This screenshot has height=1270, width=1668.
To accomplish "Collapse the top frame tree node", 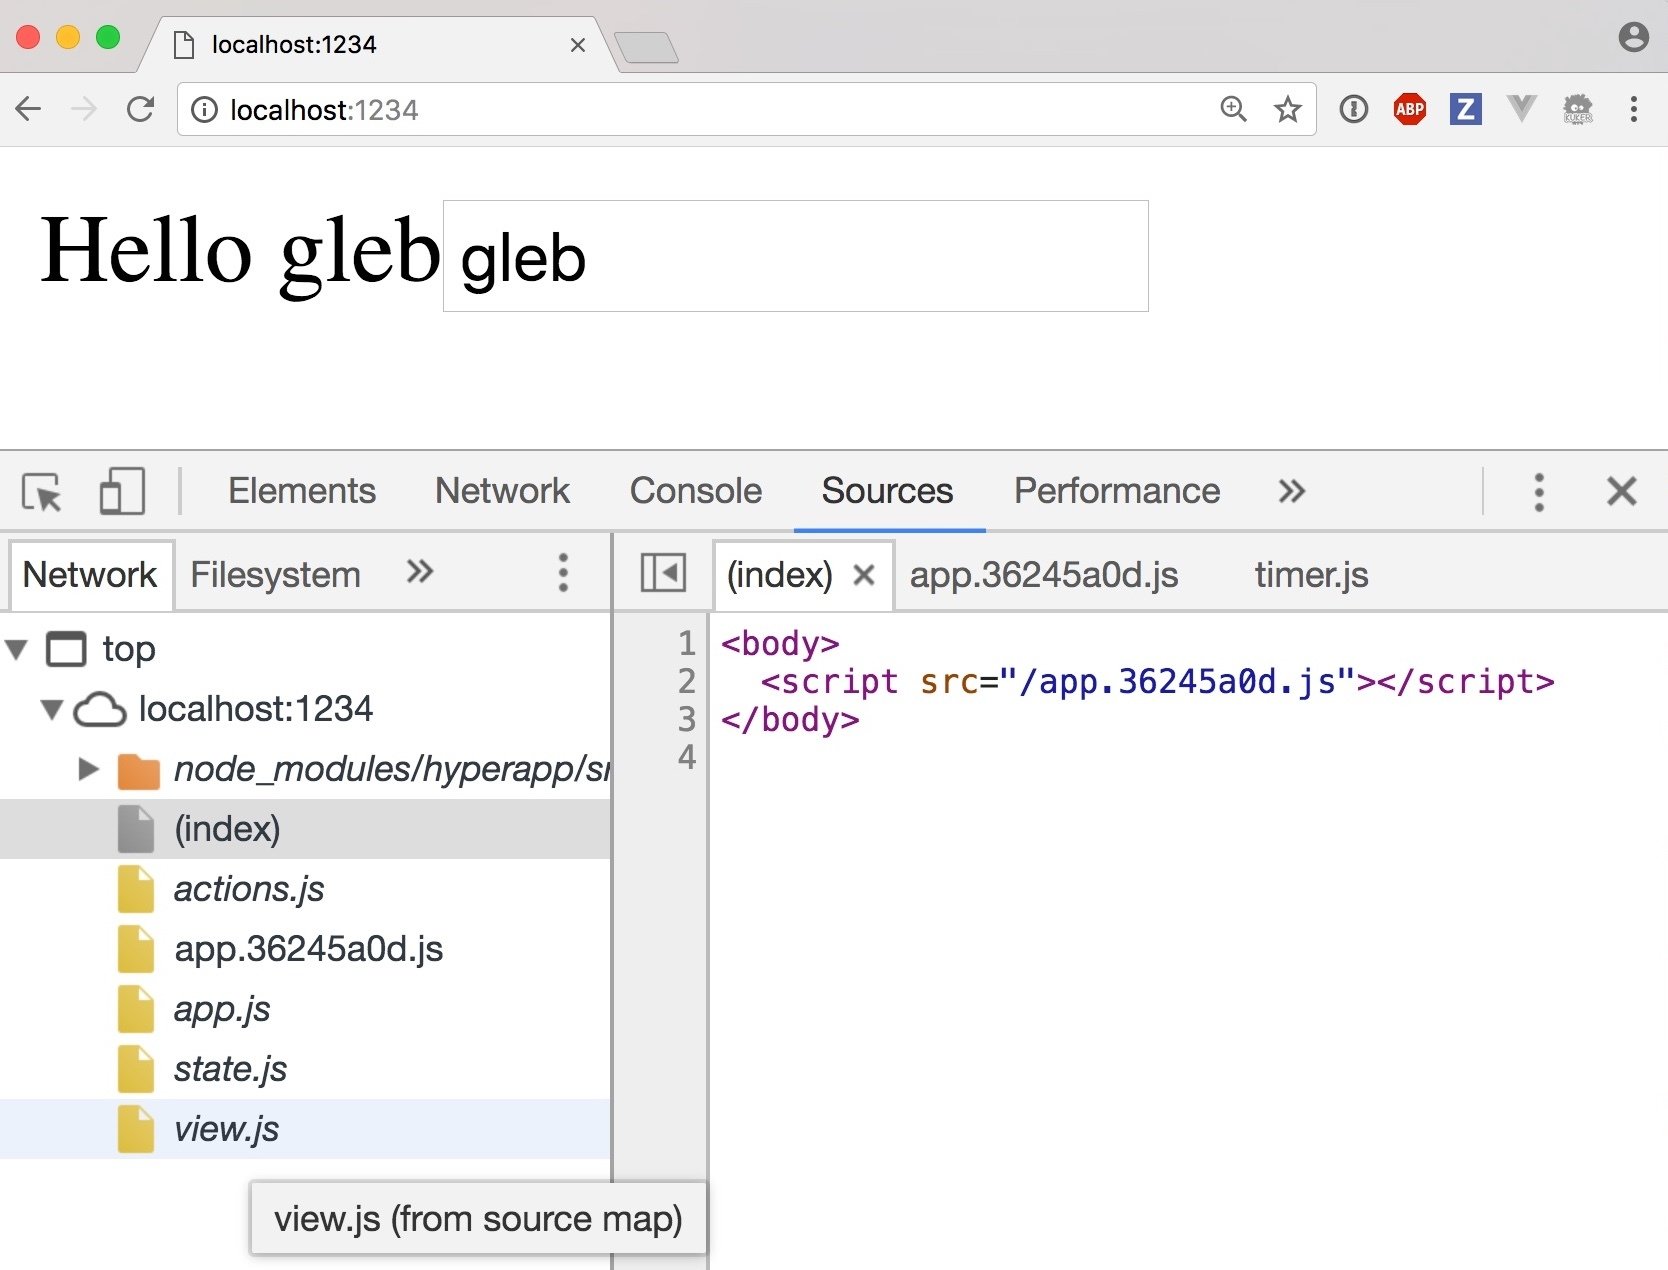I will 17,650.
